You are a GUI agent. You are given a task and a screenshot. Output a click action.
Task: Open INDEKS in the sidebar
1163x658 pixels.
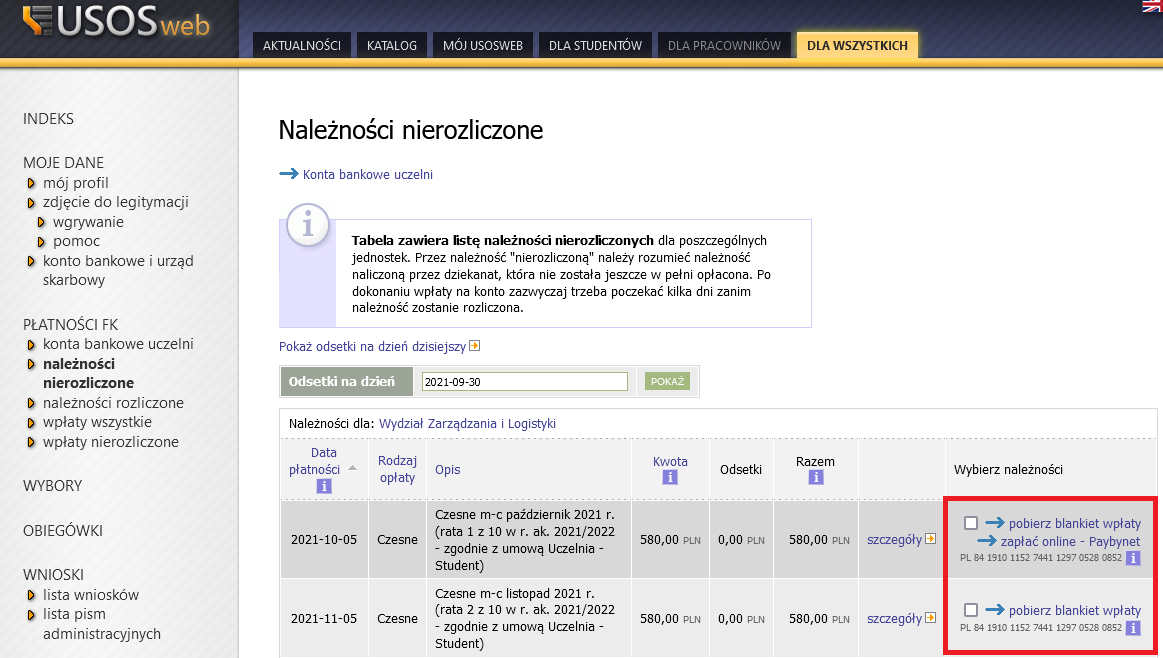tap(48, 119)
